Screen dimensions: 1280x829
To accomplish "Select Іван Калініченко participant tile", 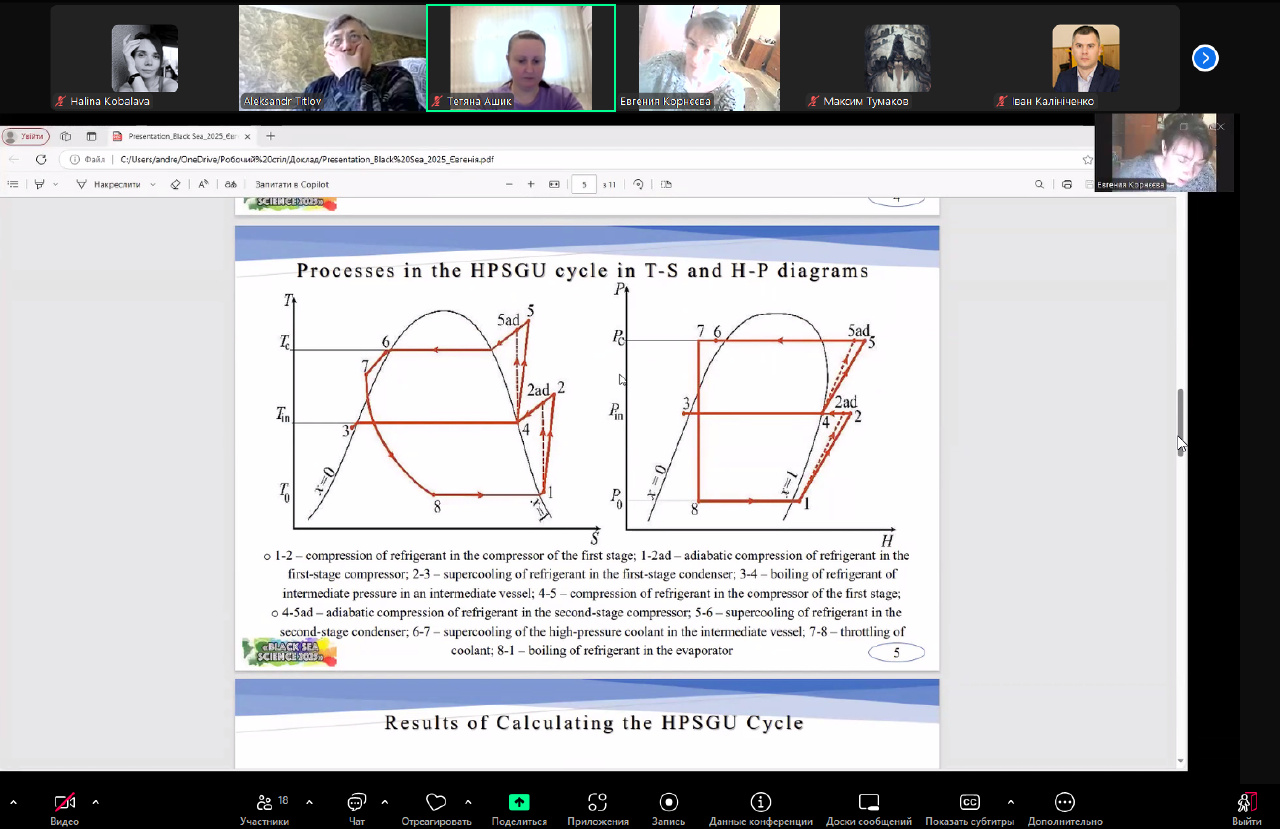I will [x=1086, y=58].
